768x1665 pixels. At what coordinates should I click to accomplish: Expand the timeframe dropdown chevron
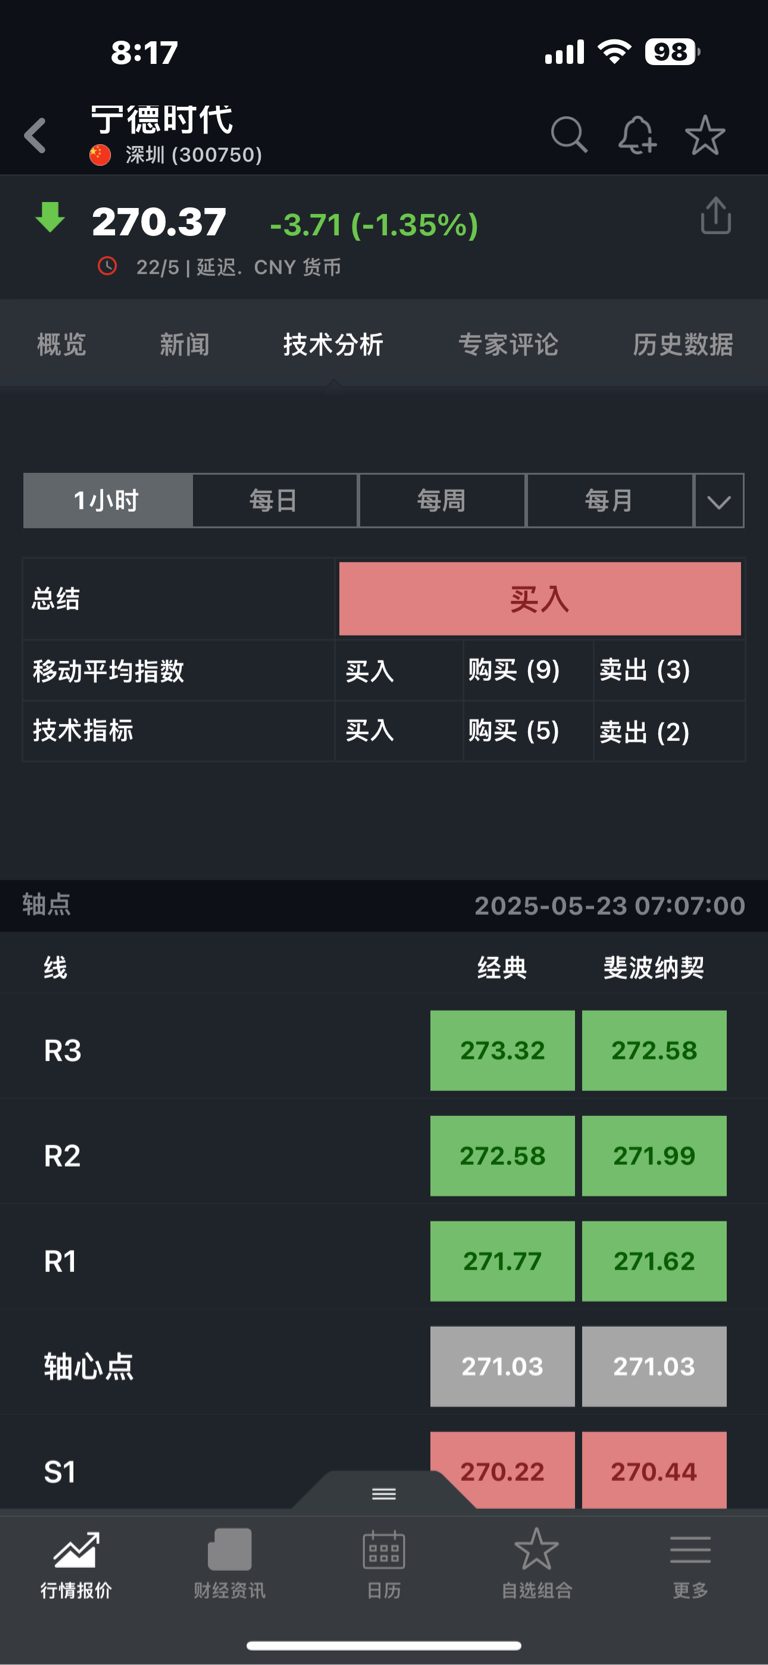pyautogui.click(x=719, y=500)
